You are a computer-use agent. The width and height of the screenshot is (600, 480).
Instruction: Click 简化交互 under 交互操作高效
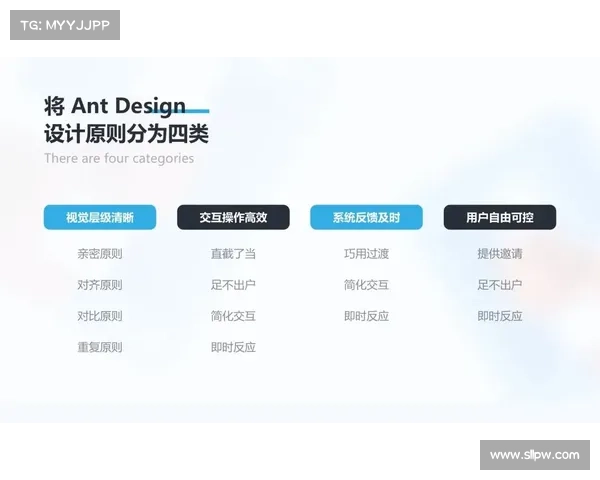tap(233, 316)
